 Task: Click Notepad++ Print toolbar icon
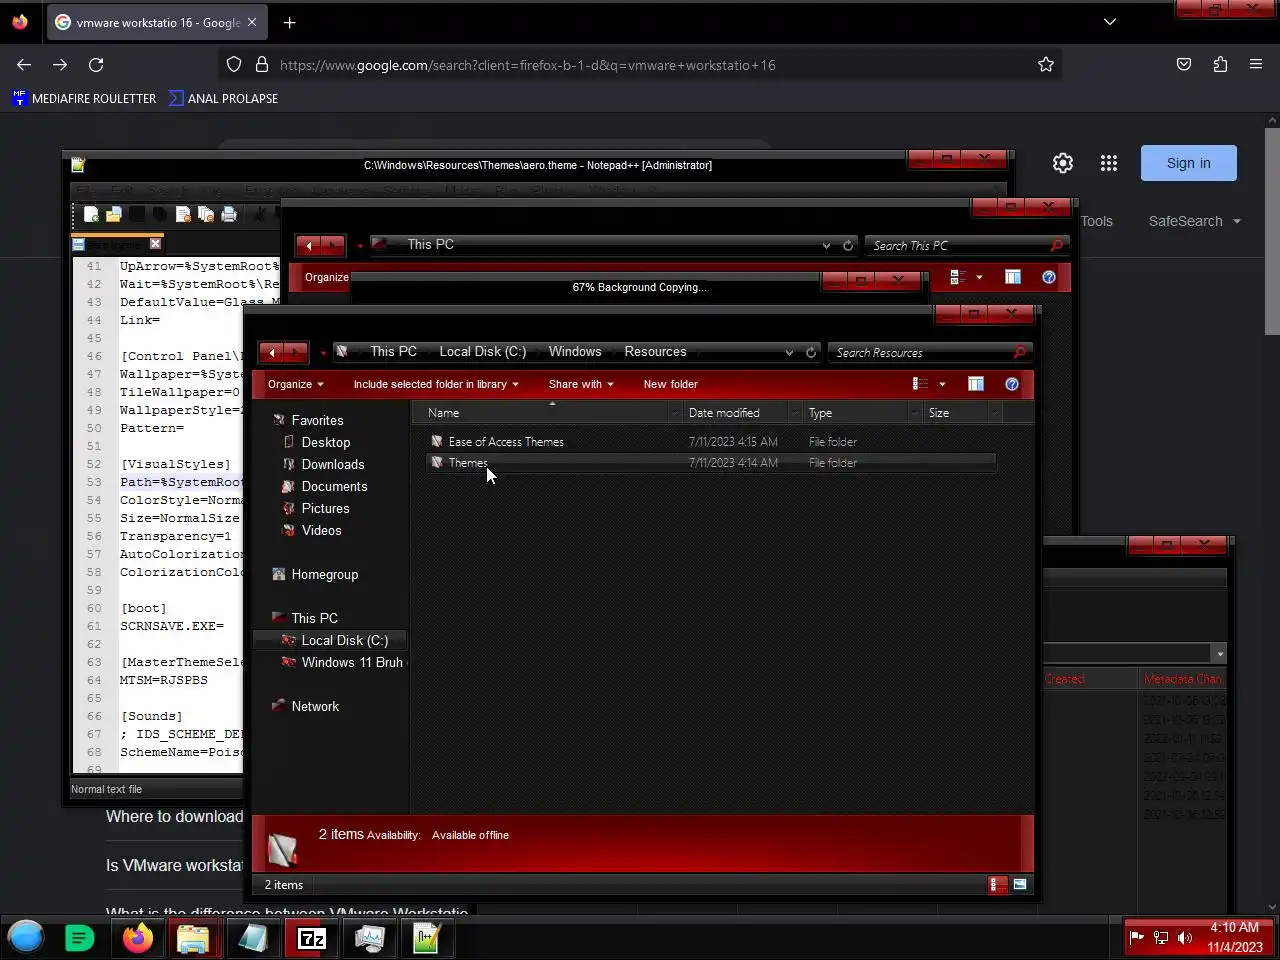click(x=229, y=214)
